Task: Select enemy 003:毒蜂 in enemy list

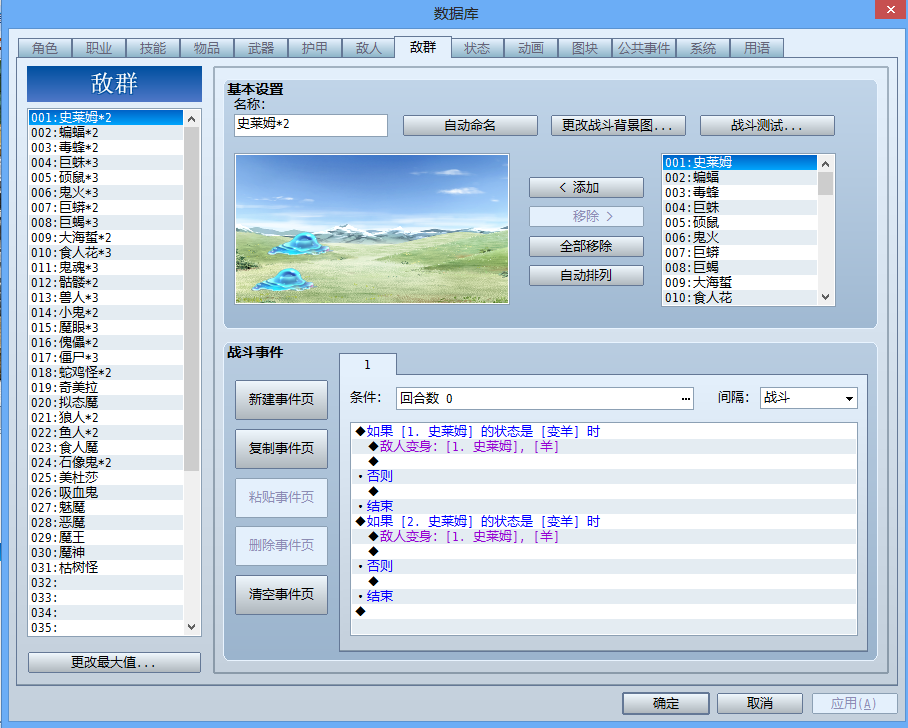Action: [739, 192]
